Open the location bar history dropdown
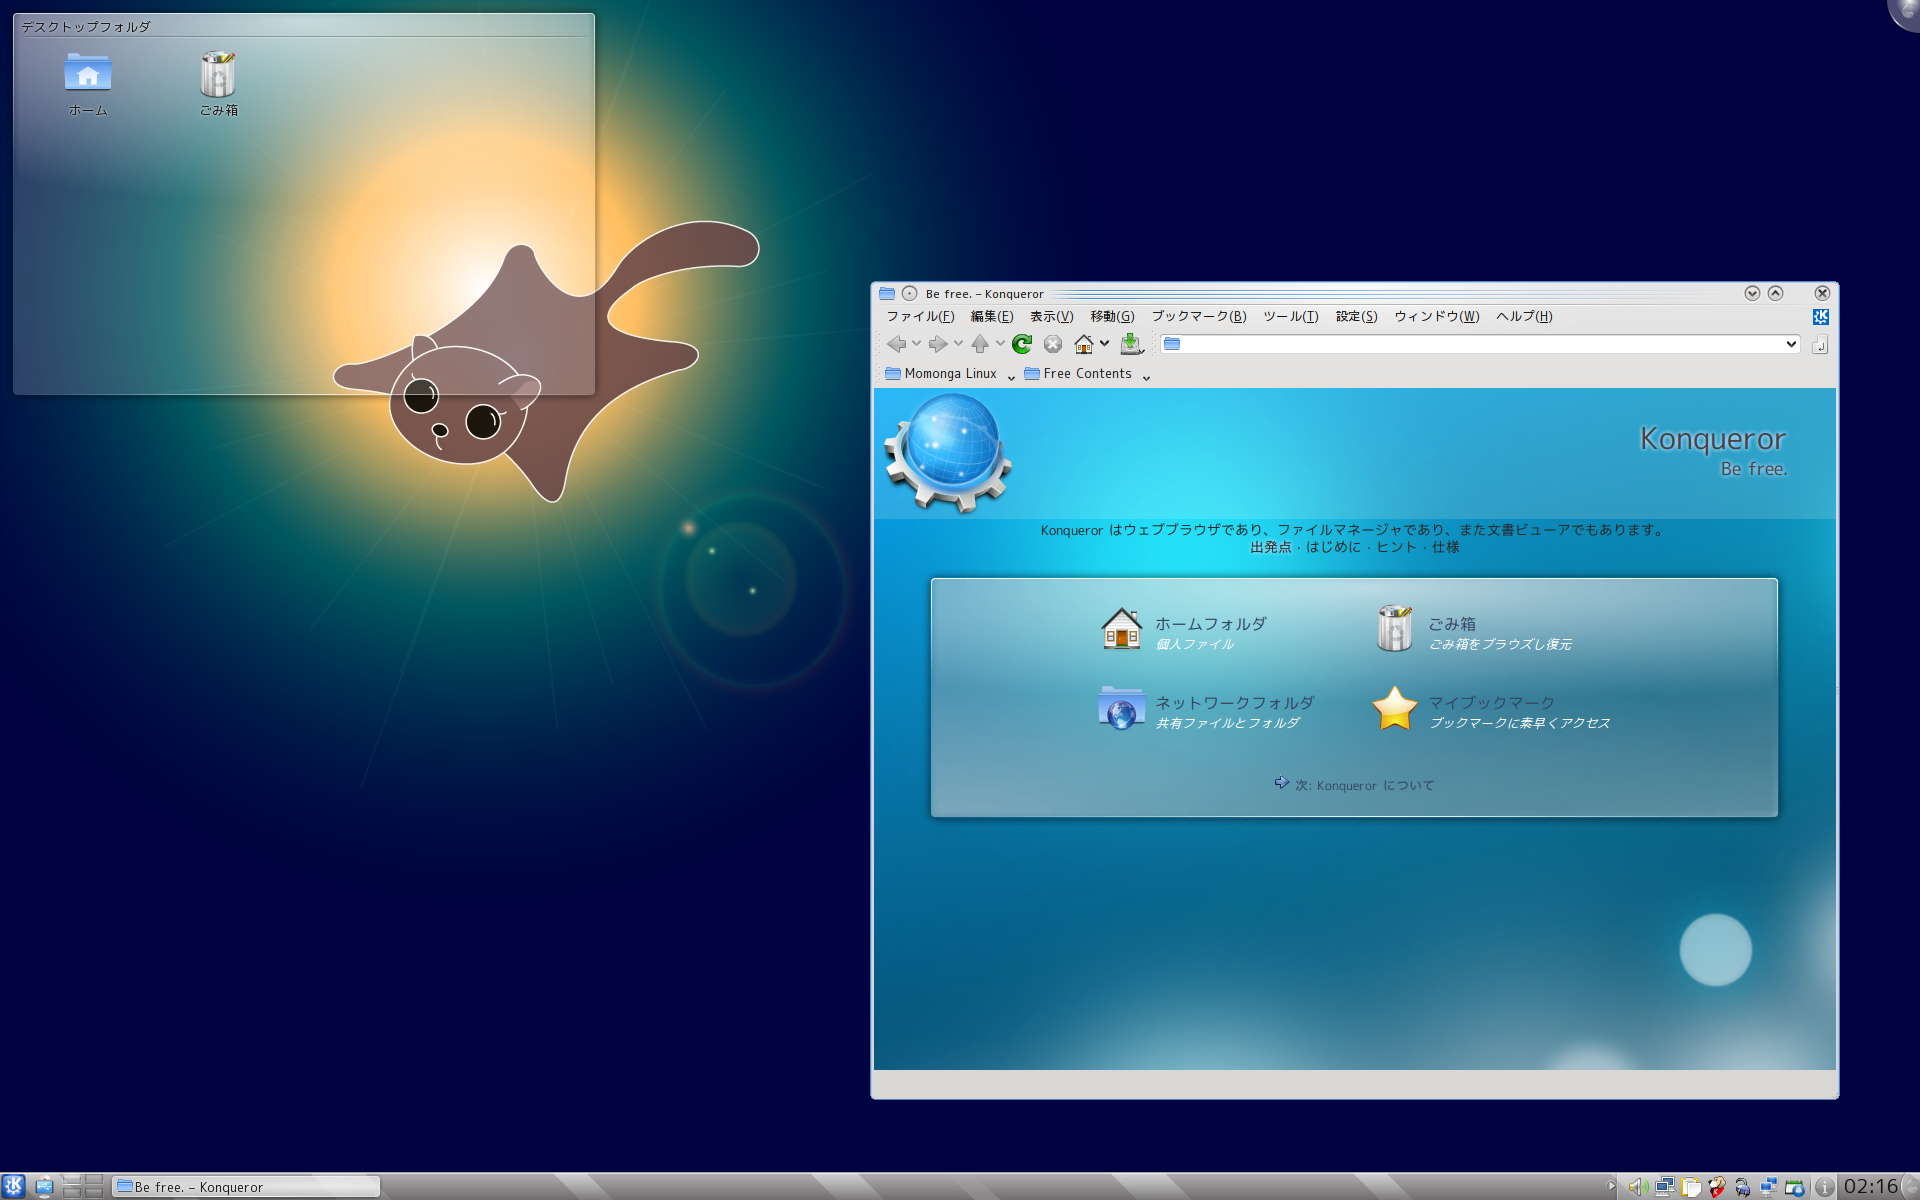This screenshot has width=1920, height=1200. click(1790, 344)
